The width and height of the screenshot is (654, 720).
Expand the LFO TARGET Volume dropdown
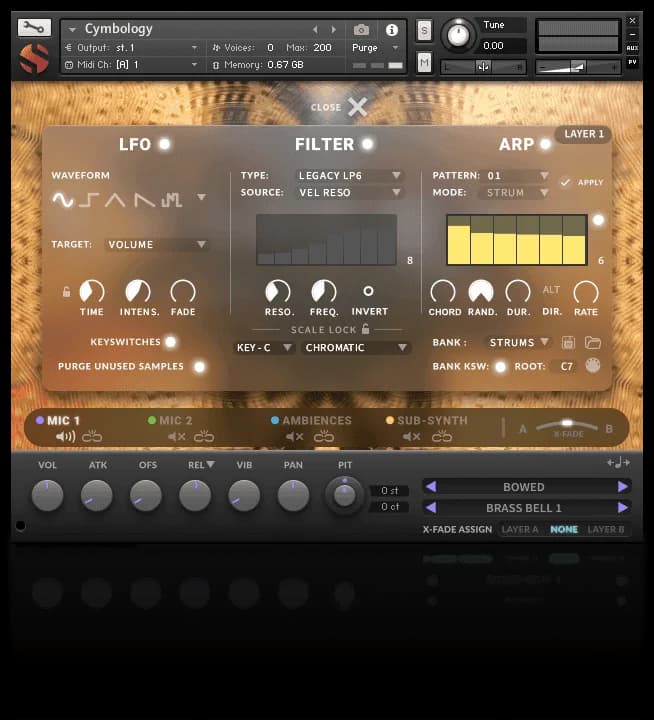tap(157, 244)
